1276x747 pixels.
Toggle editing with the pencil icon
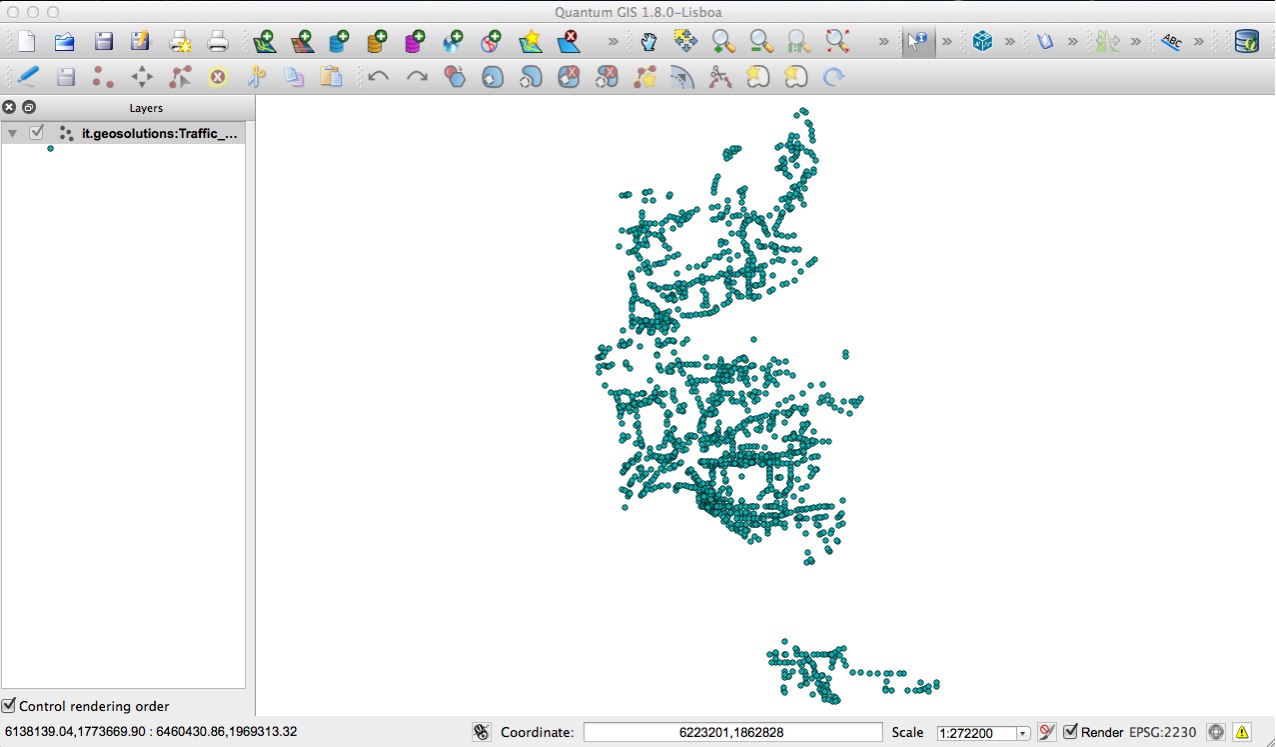(x=27, y=76)
